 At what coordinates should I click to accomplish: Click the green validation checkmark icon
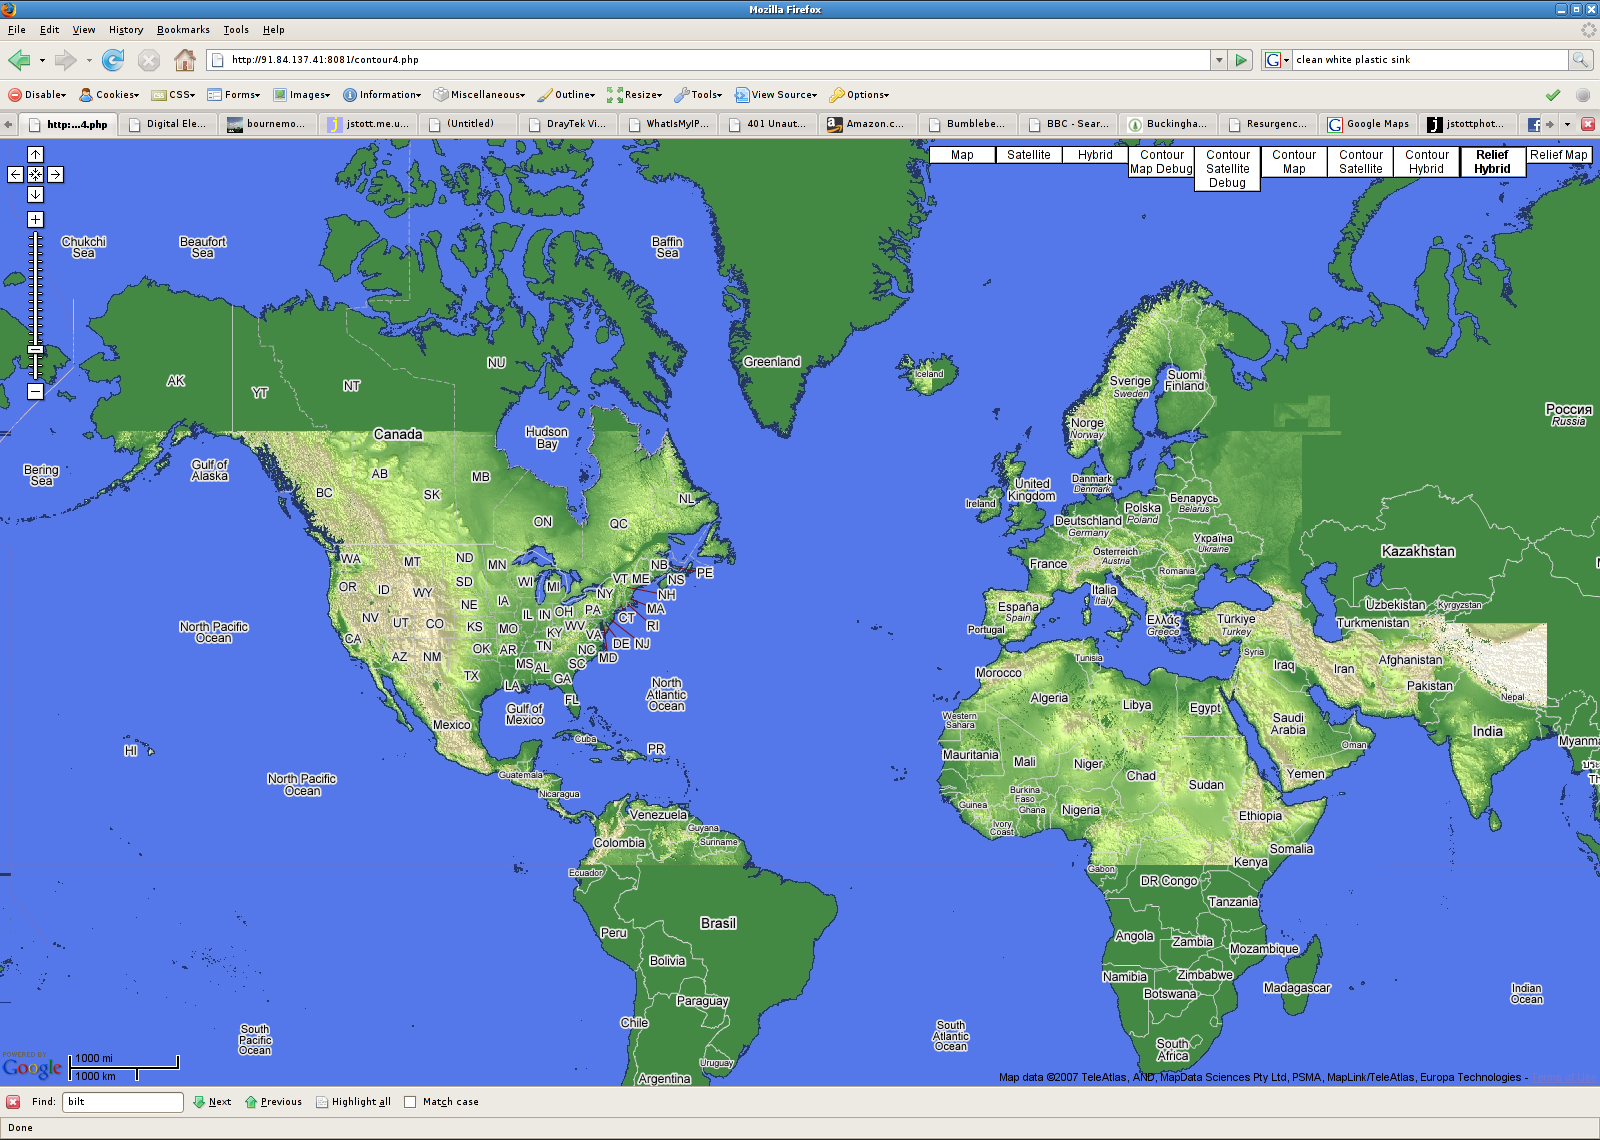tap(1553, 95)
